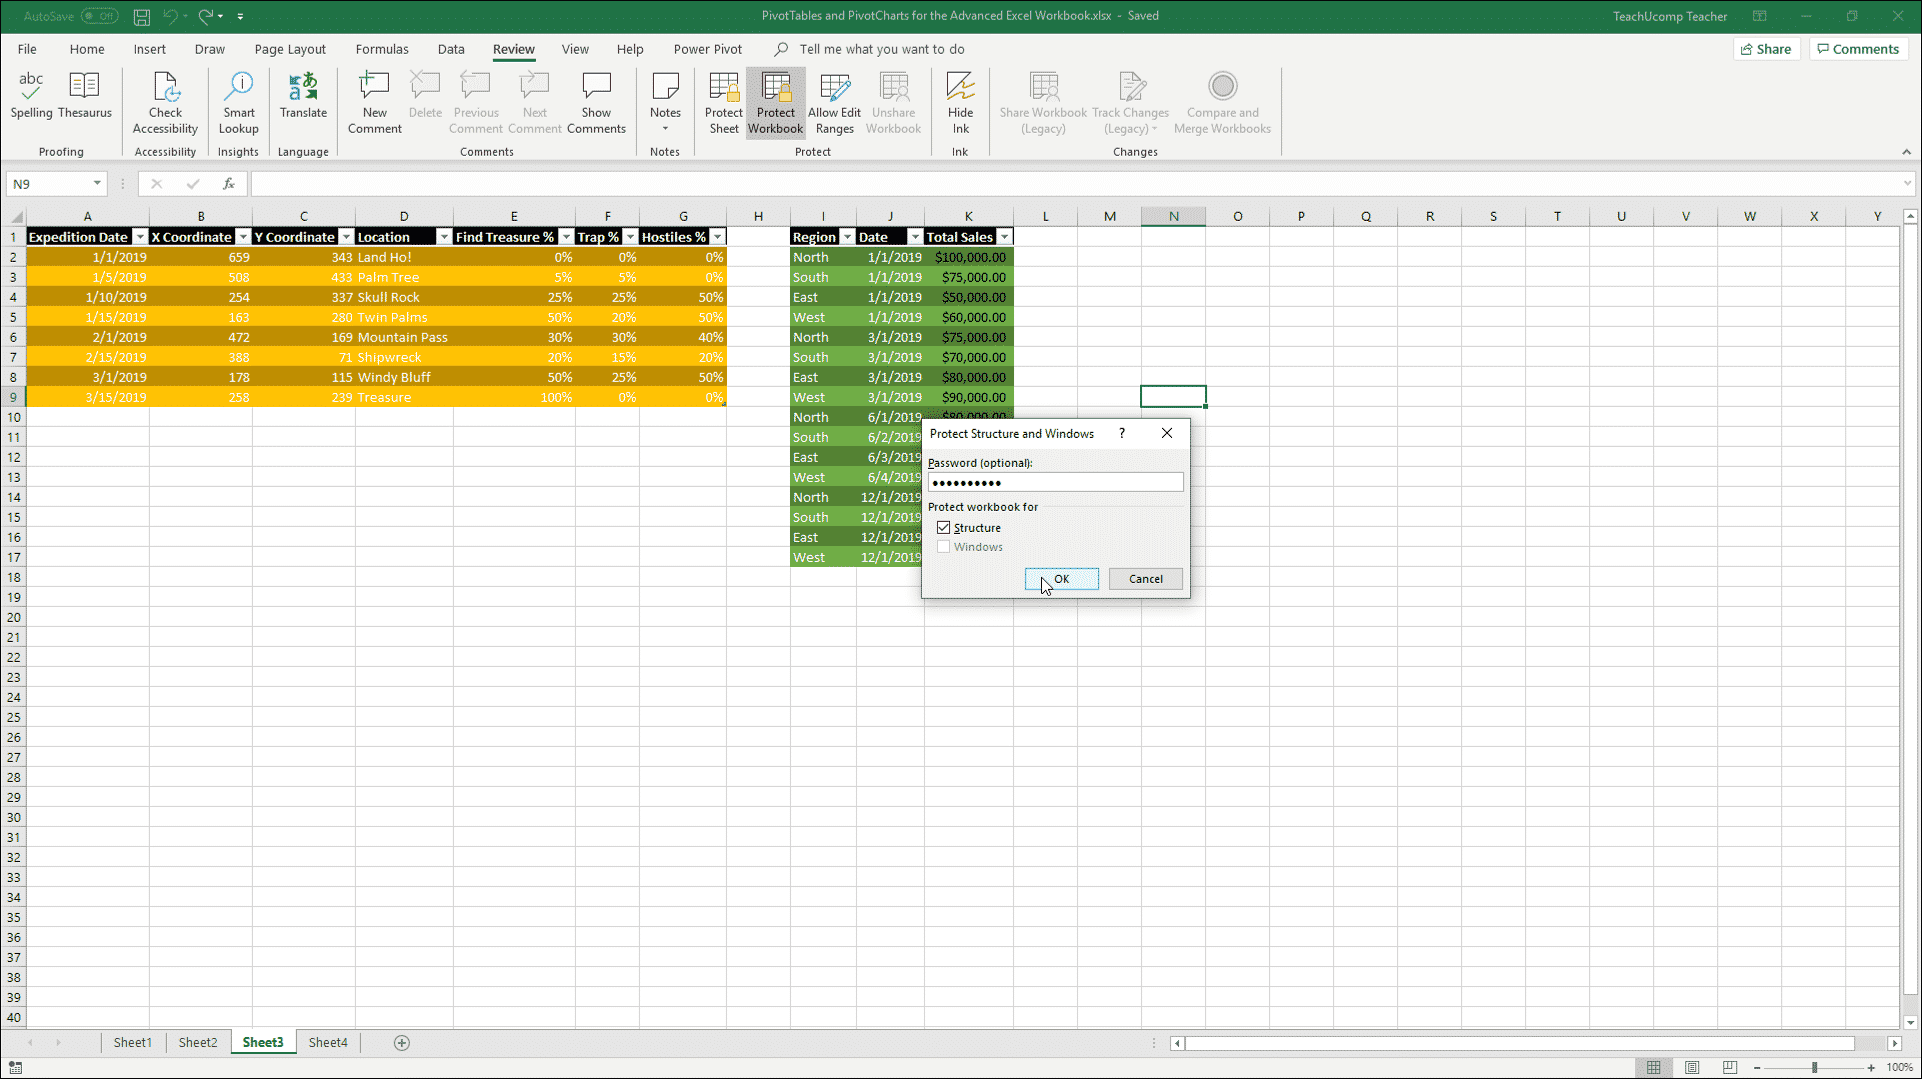Cancel the Protect Structure dialog
Screen dimensions: 1922x1079
[x=1145, y=579]
